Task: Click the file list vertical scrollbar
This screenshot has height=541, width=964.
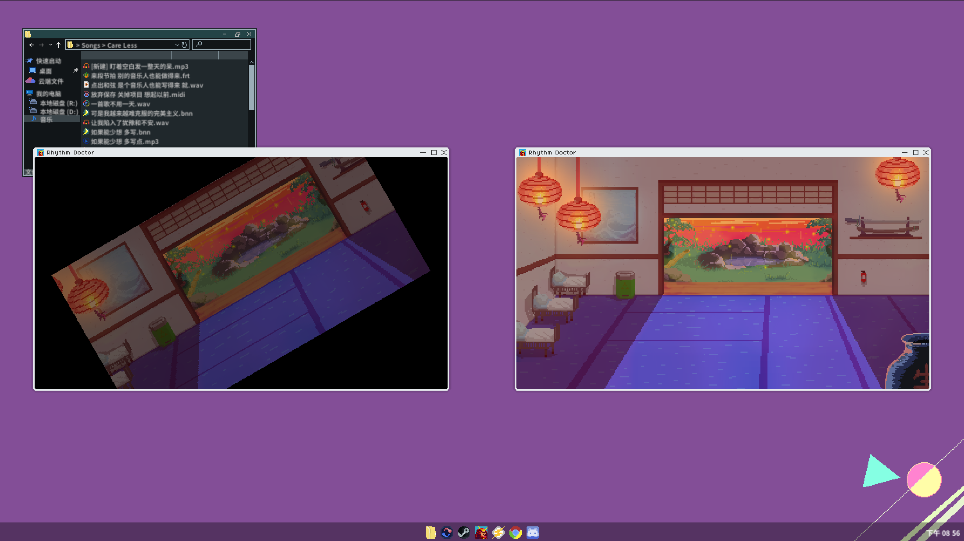Action: tap(251, 87)
